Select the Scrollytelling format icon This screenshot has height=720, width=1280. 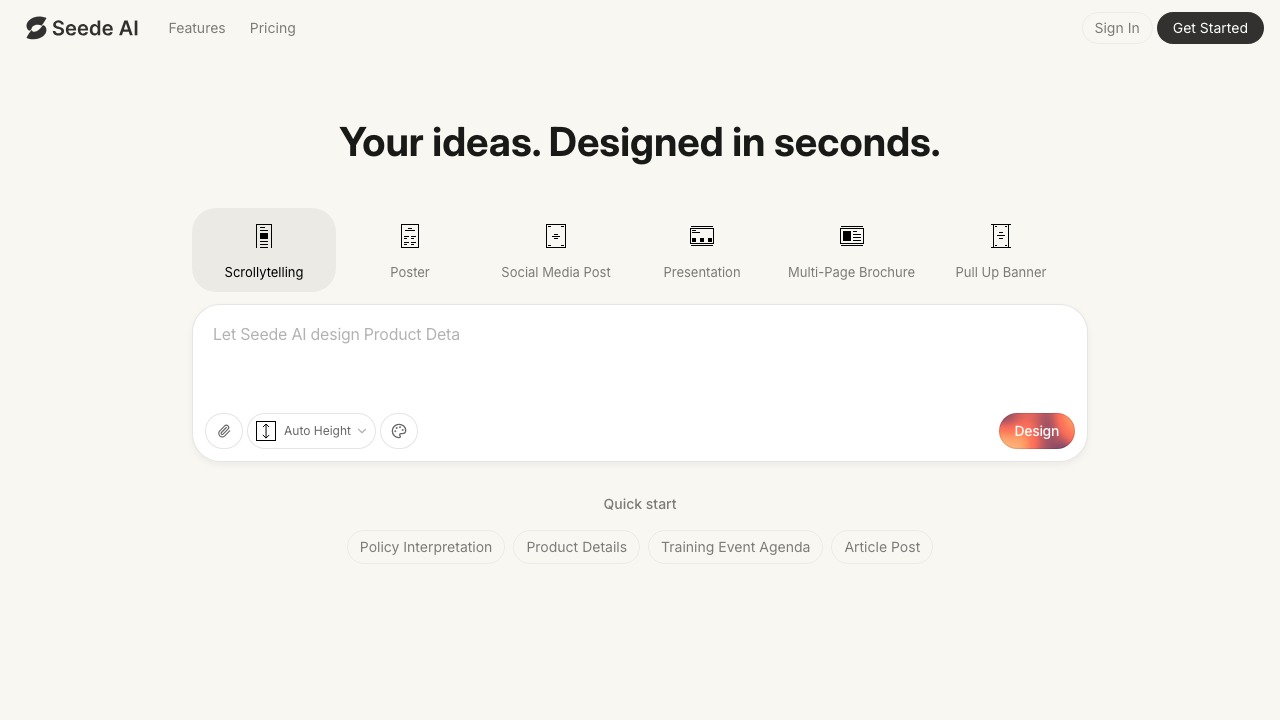(x=264, y=237)
